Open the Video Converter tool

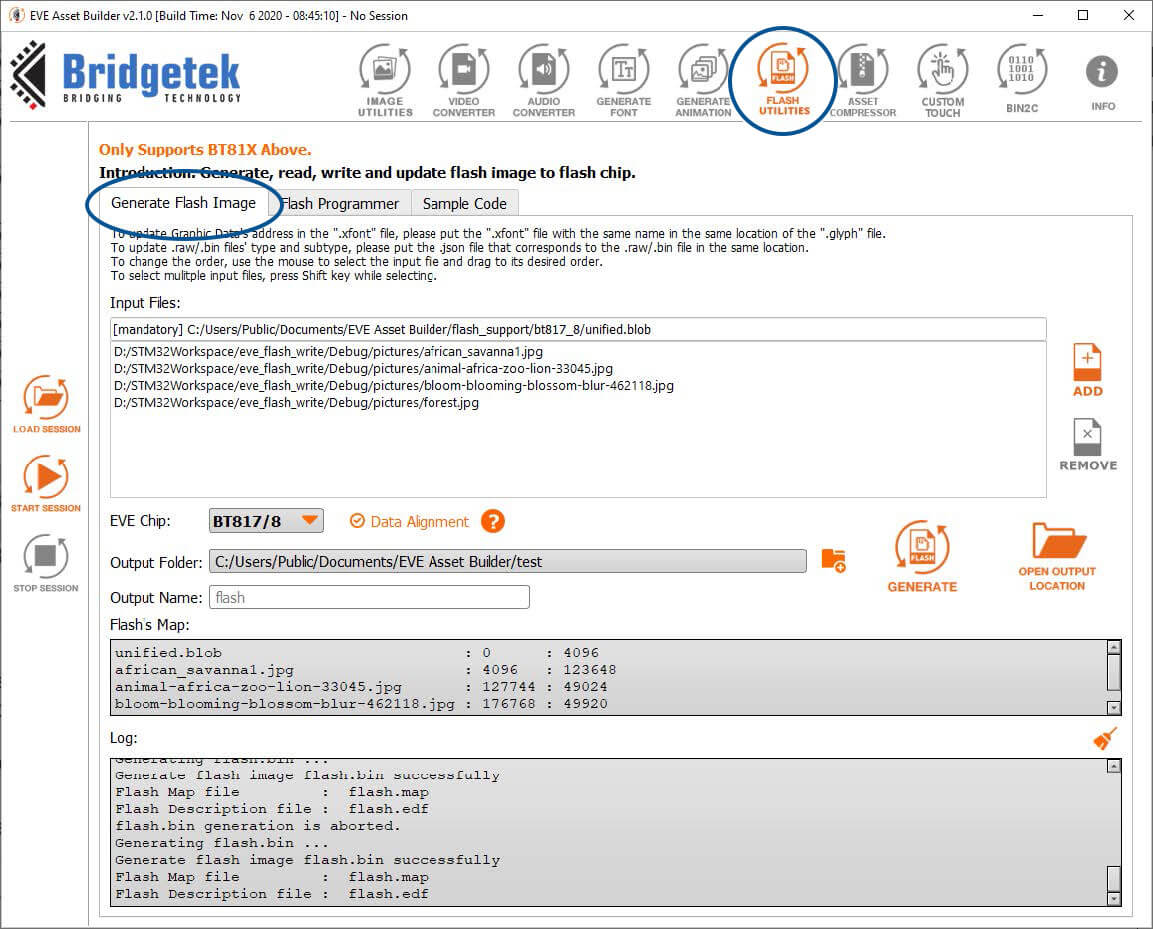click(x=463, y=81)
